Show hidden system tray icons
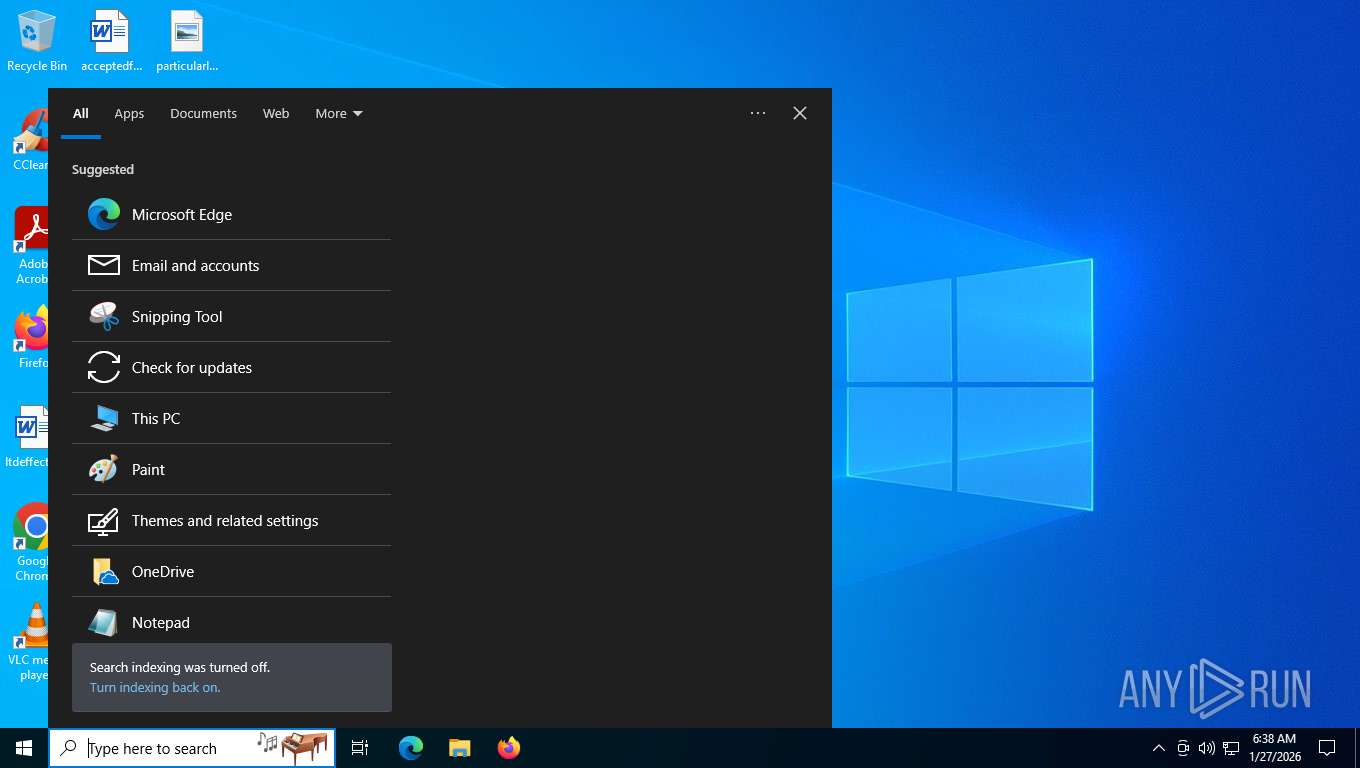 [x=1159, y=748]
